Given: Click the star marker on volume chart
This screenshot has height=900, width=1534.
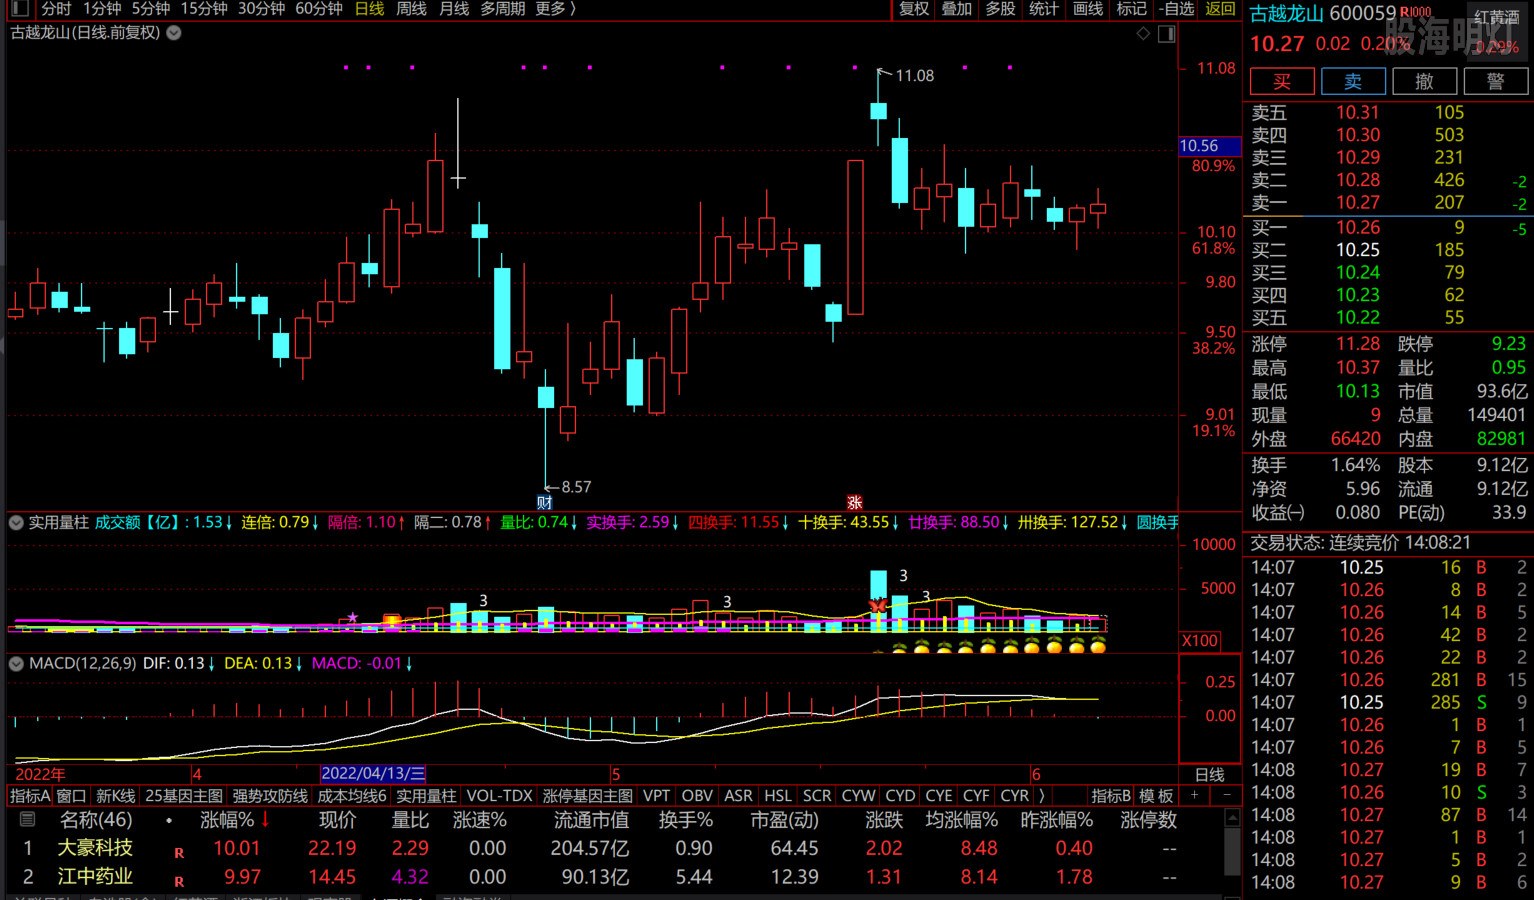Looking at the screenshot, I should click(x=352, y=617).
